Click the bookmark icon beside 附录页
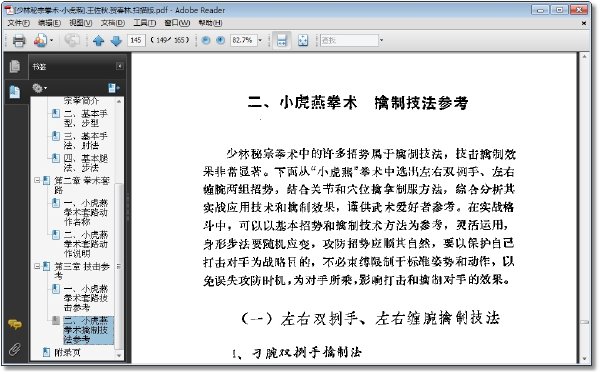 [46, 352]
